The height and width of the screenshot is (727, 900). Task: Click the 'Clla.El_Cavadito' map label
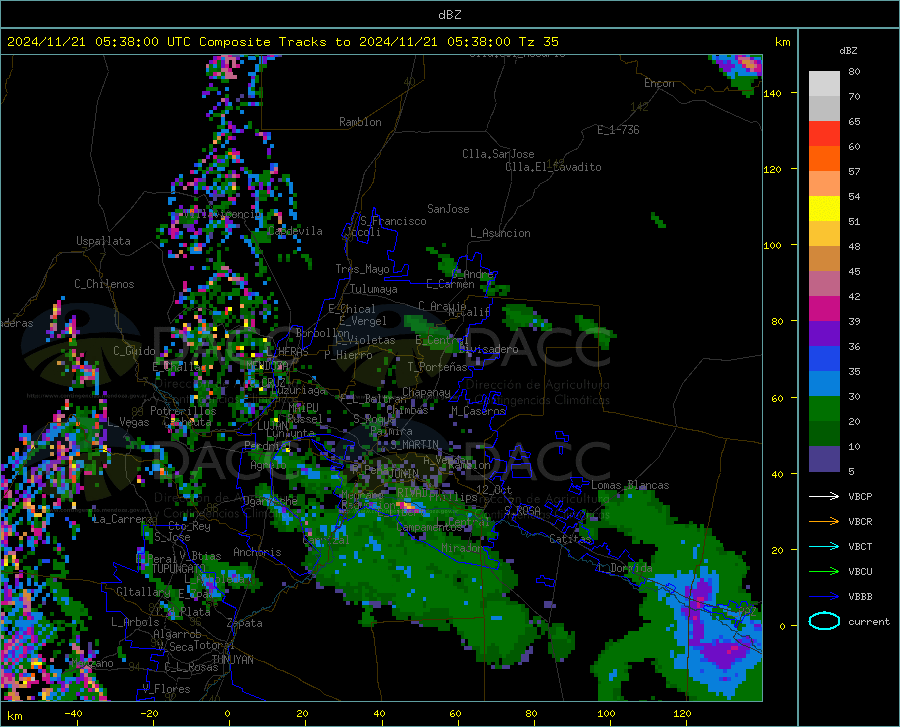coord(553,167)
